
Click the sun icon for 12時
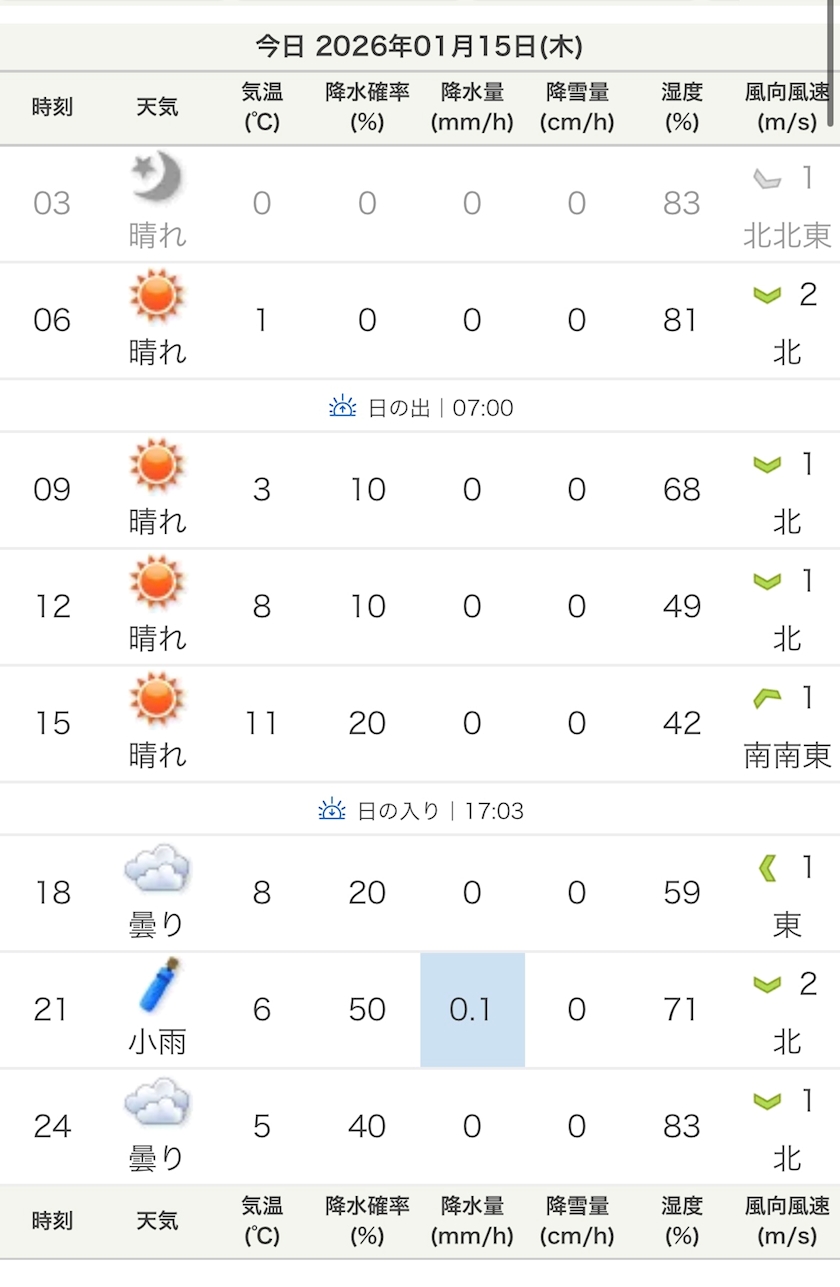tap(157, 582)
